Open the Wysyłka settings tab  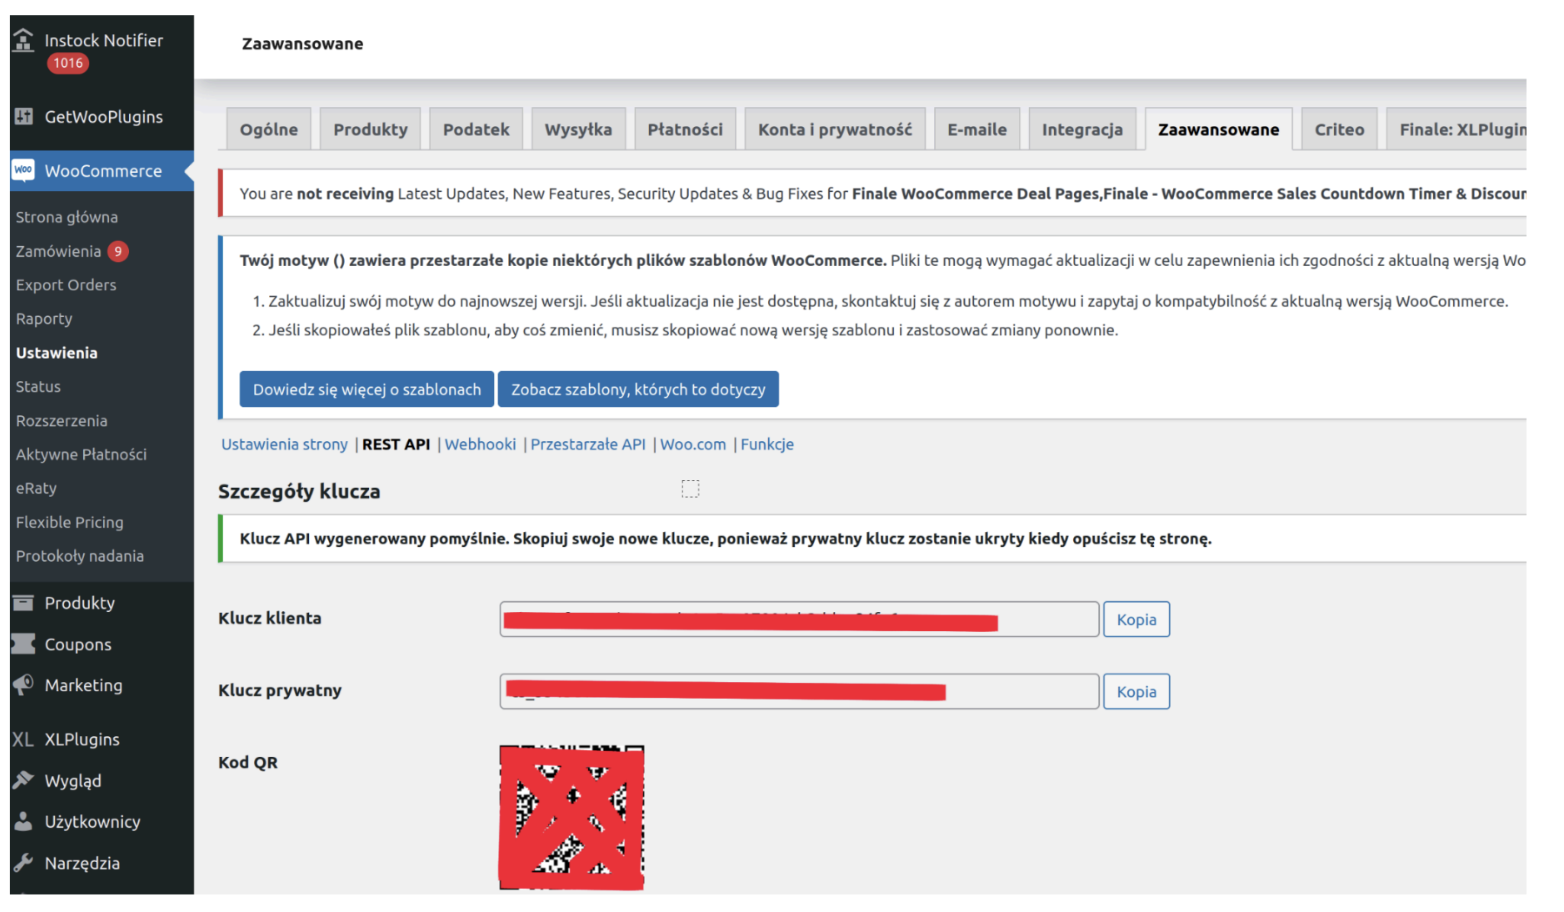(x=578, y=130)
